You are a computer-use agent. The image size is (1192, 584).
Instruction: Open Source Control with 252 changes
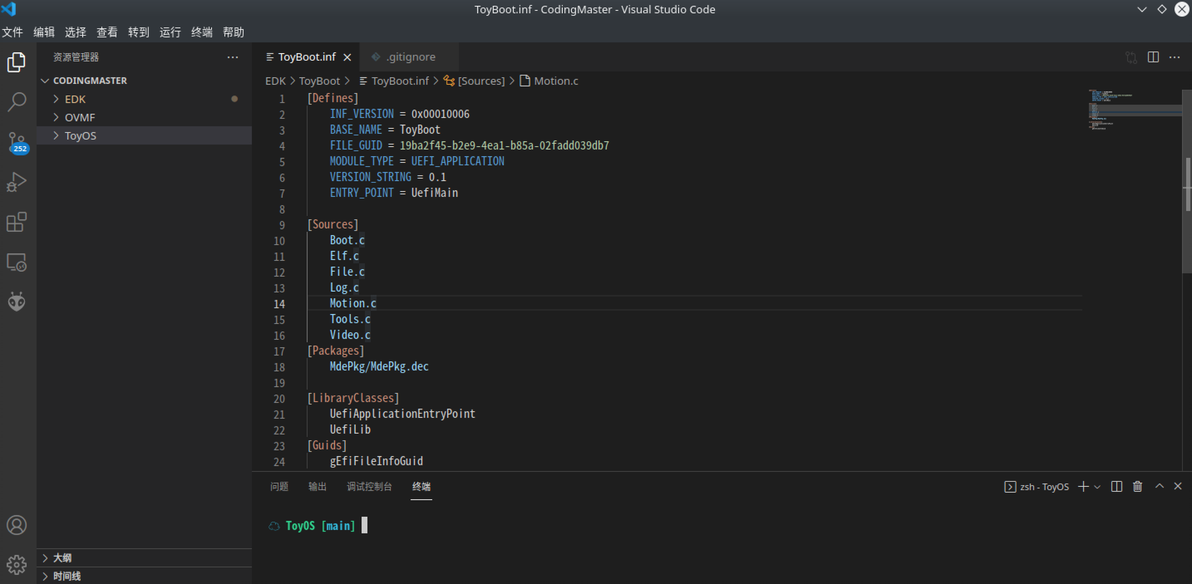point(17,142)
